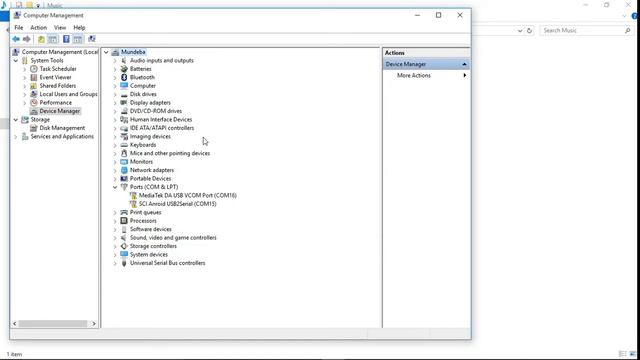Open the address bar dropdown in Explorer window
640x360 pixels.
point(520,31)
